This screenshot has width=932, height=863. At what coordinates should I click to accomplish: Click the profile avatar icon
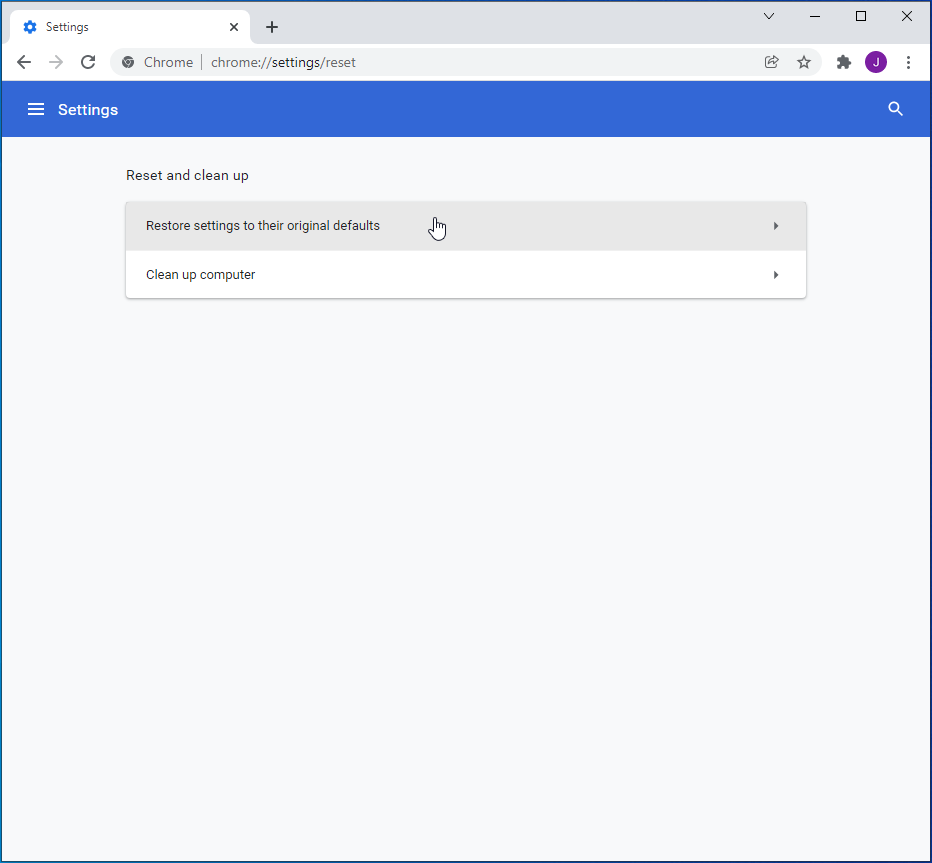[876, 62]
